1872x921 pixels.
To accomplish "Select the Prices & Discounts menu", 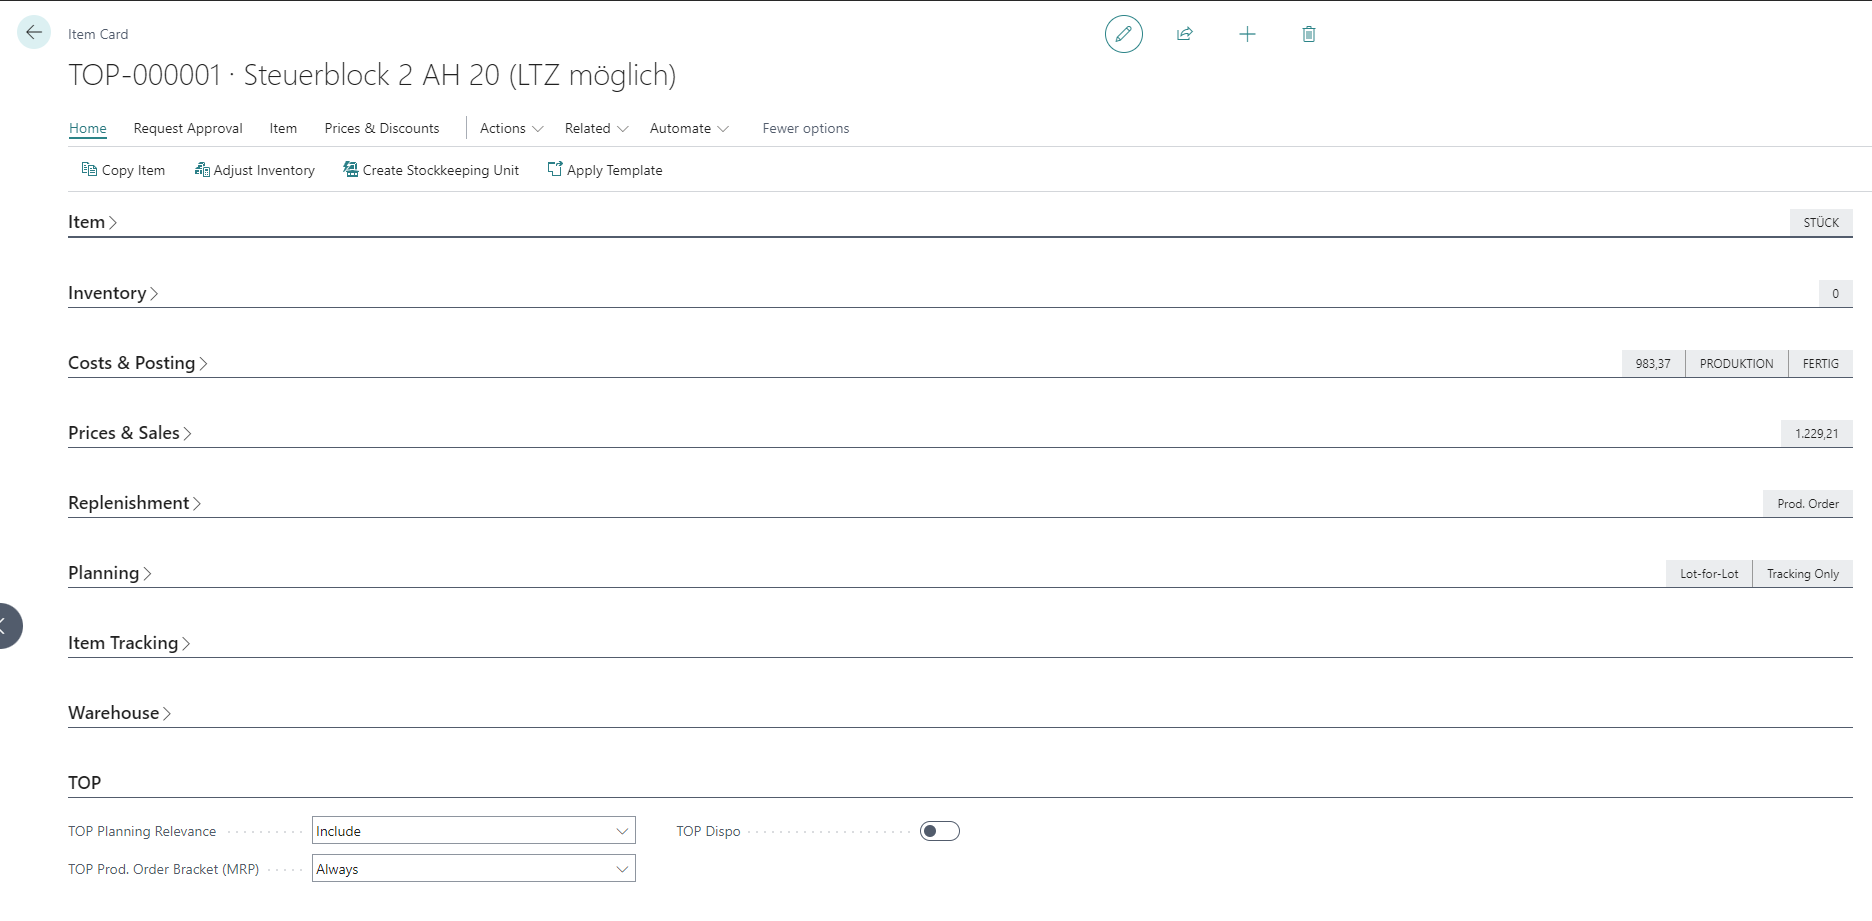I will click(381, 128).
